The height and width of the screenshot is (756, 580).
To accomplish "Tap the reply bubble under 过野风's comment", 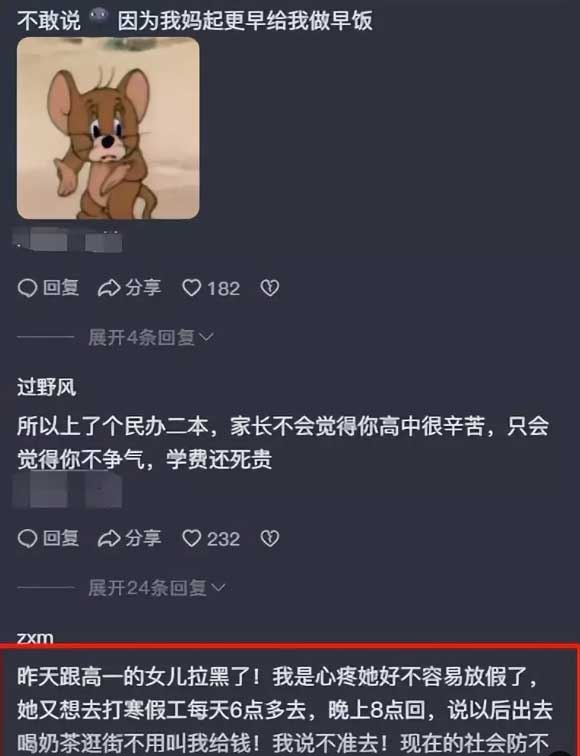I will (27, 538).
